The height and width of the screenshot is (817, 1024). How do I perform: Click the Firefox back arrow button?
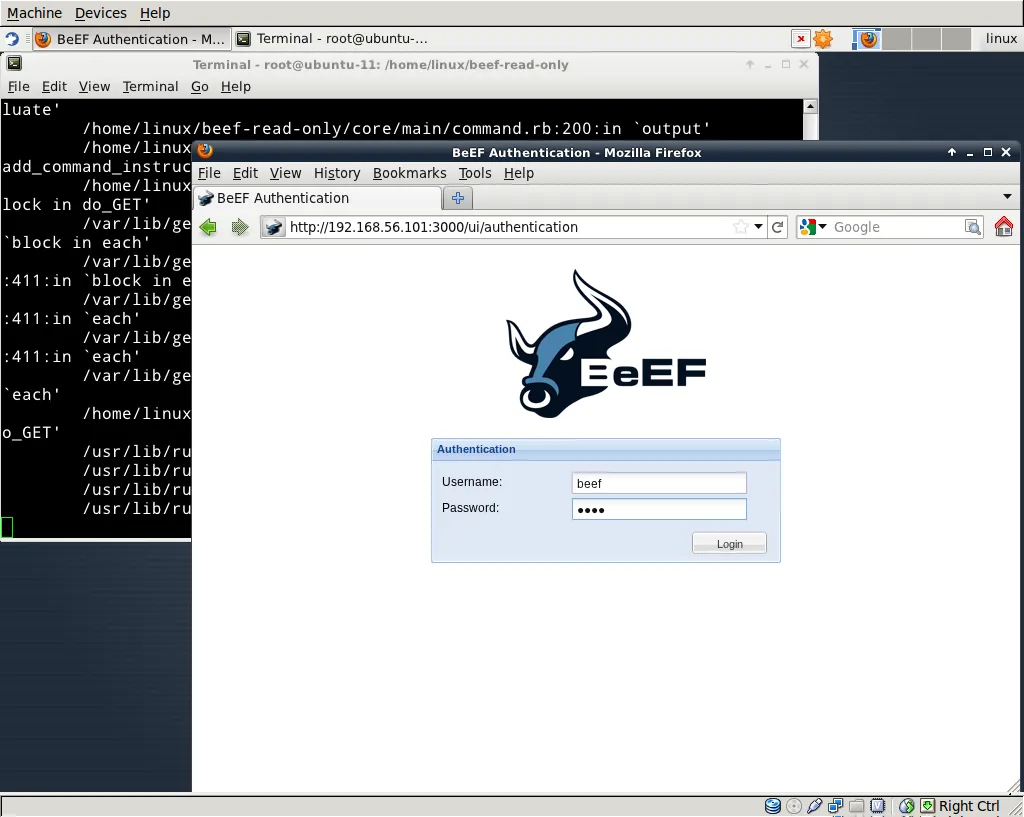pyautogui.click(x=208, y=227)
